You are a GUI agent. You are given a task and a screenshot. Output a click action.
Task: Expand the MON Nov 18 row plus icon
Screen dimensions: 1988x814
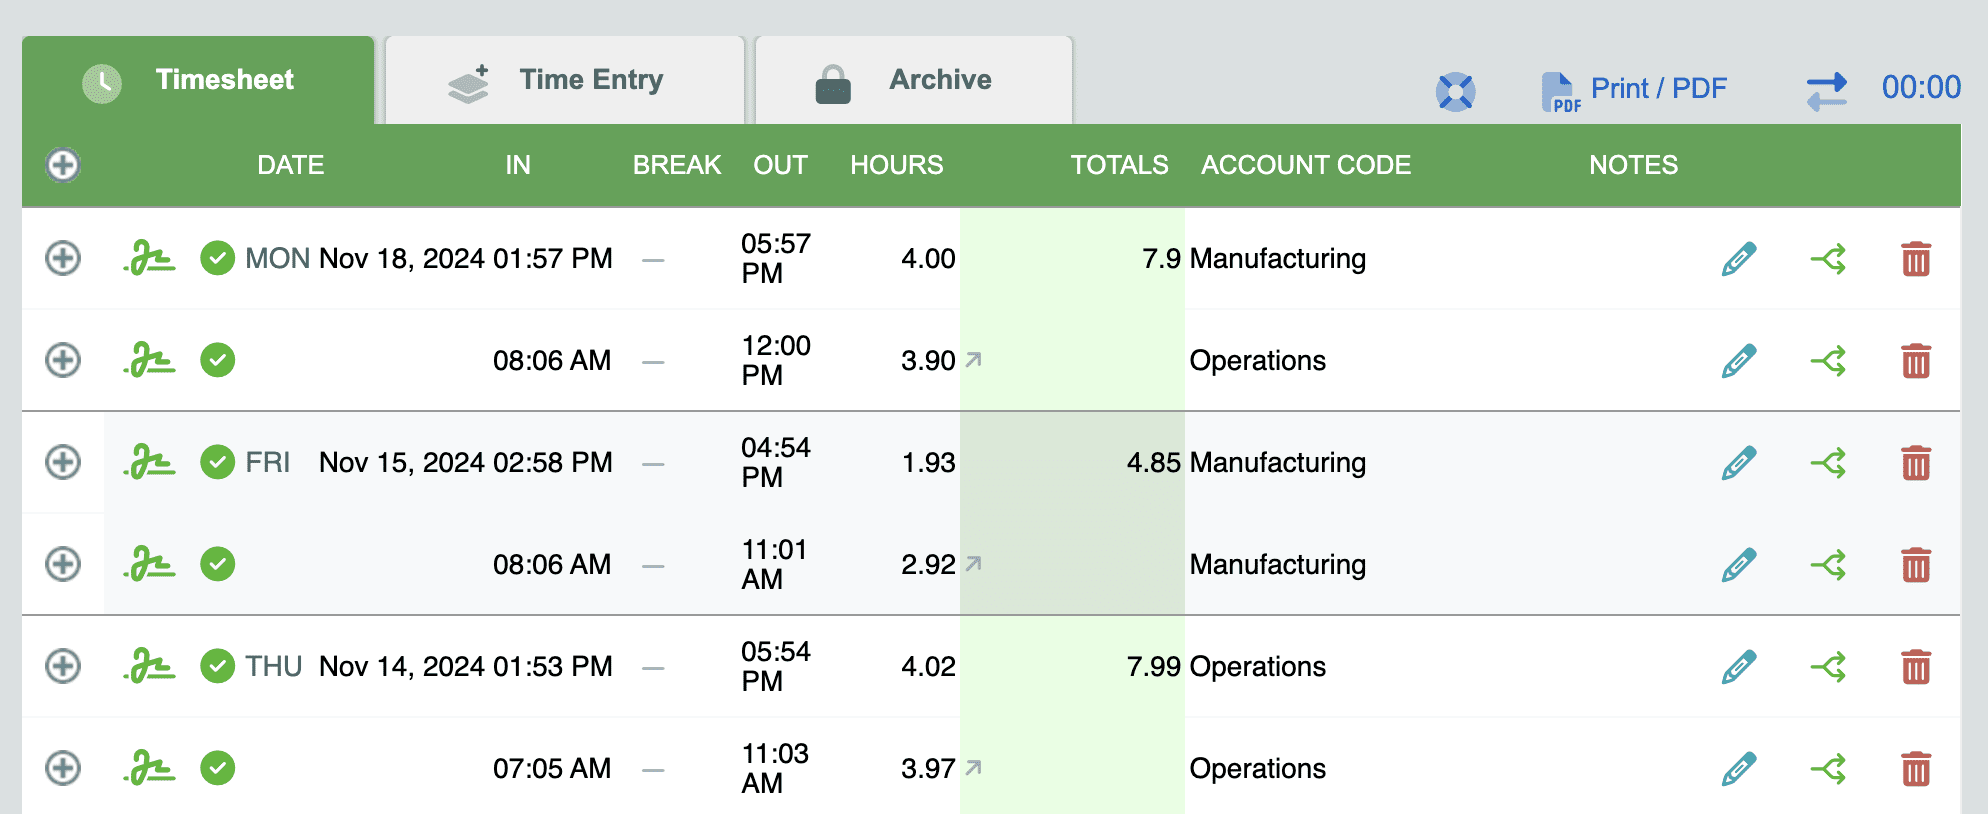(x=63, y=258)
